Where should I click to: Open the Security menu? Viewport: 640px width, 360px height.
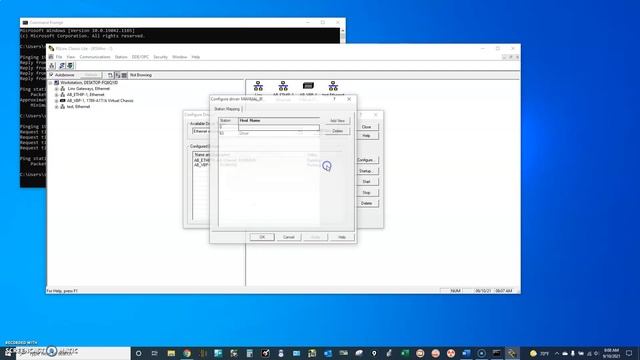click(x=160, y=57)
